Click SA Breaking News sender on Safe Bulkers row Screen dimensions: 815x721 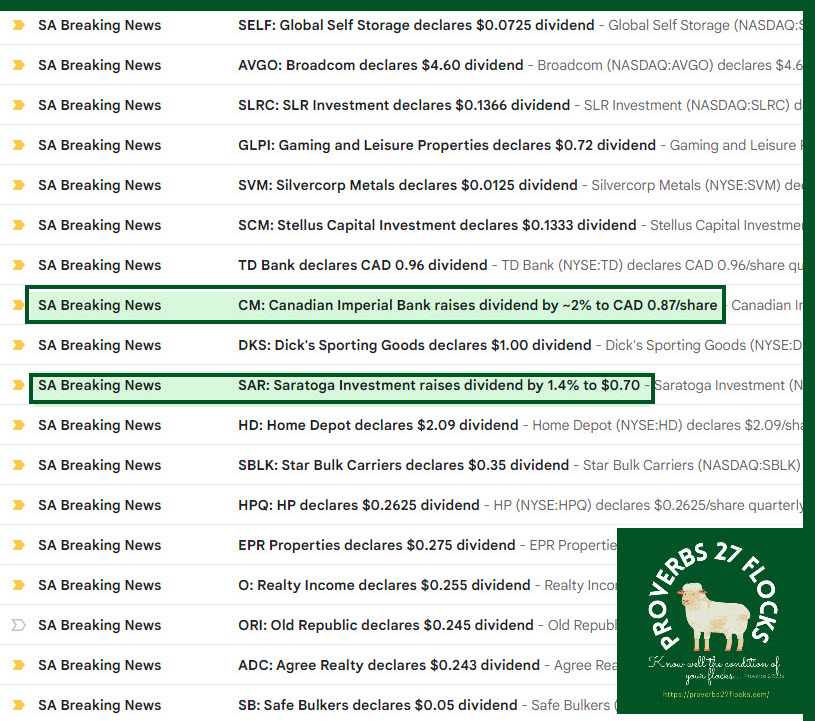tap(99, 705)
